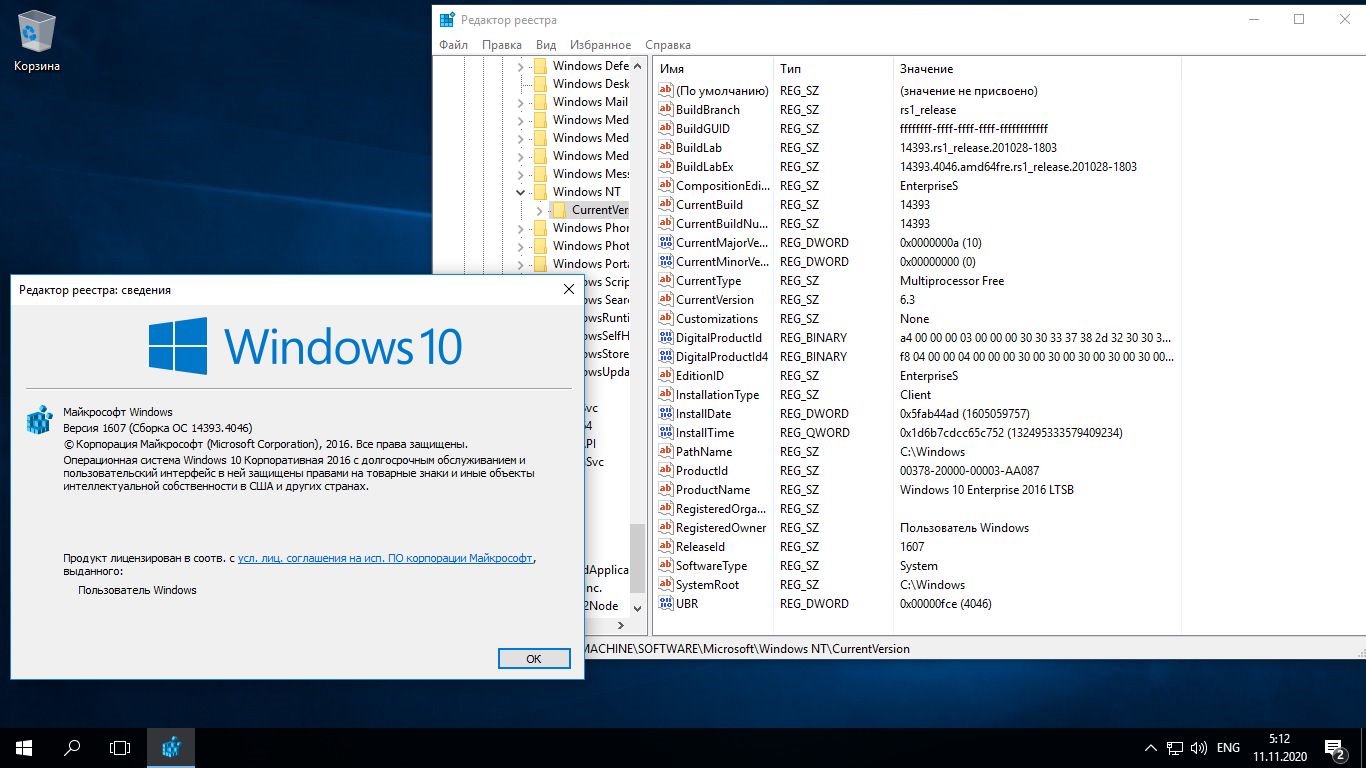This screenshot has width=1366, height=768.
Task: Click the volume icon in system tray
Action: coord(1198,748)
